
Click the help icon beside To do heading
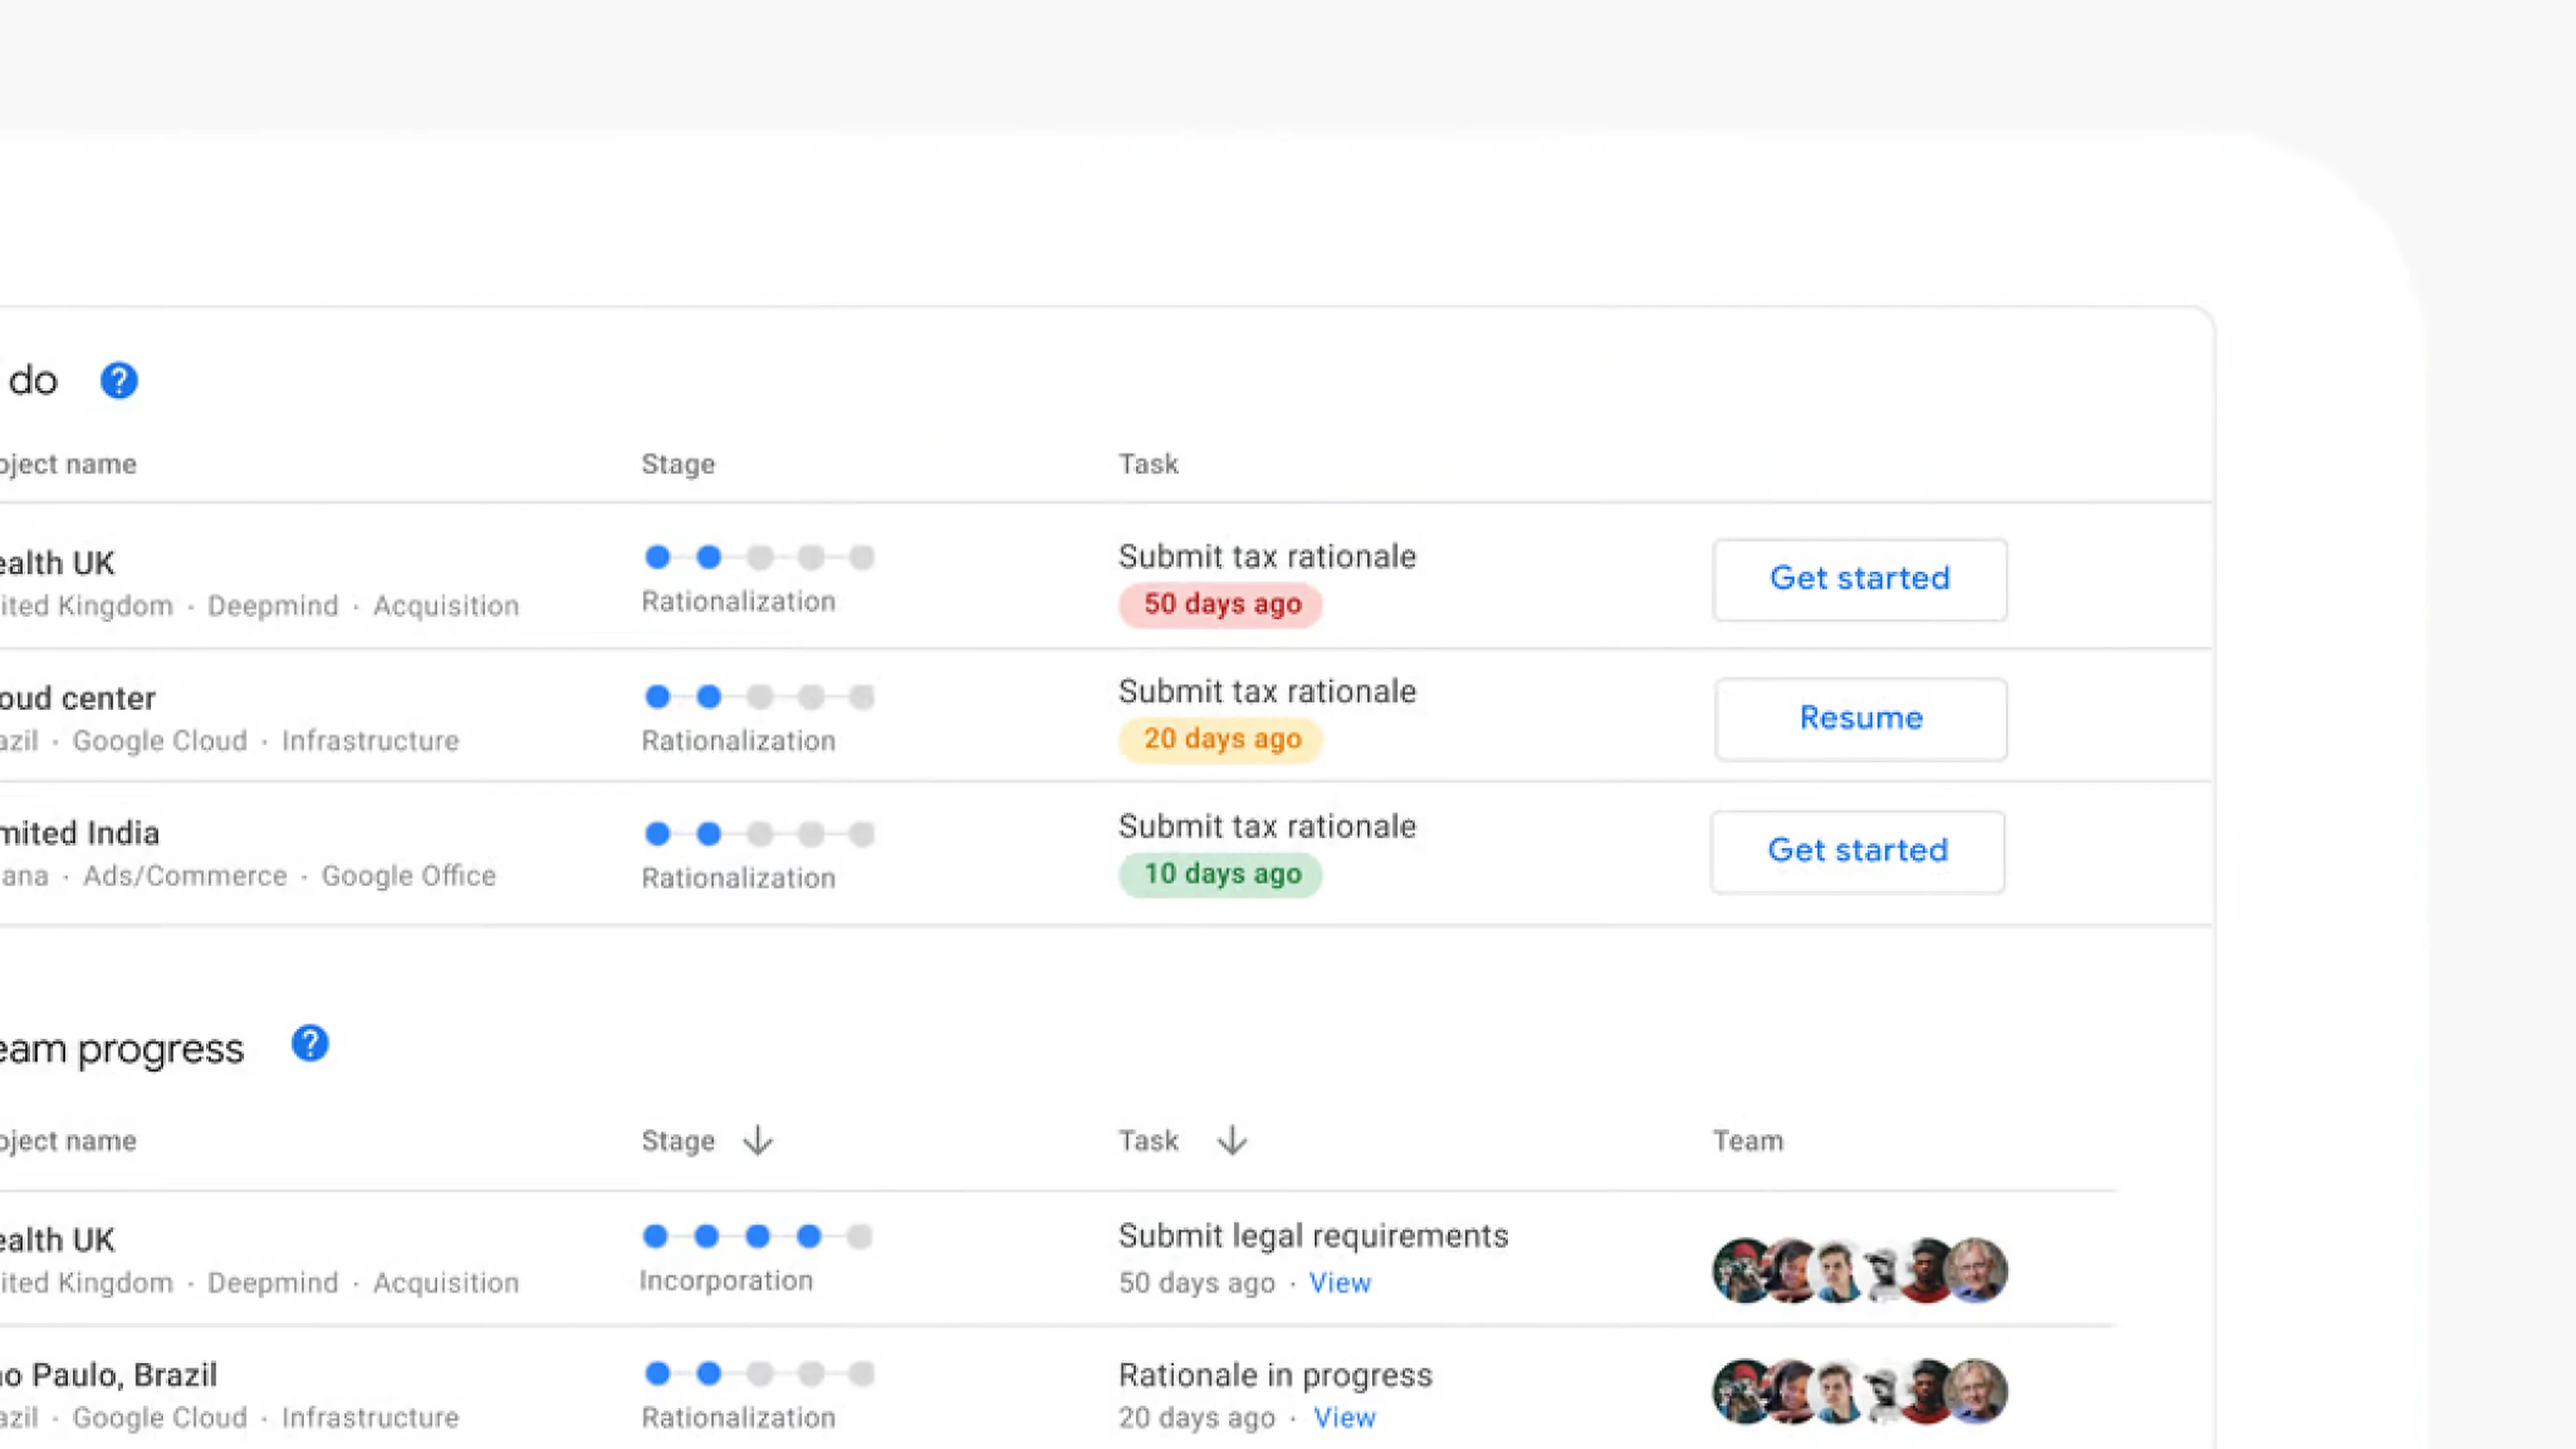coord(119,380)
